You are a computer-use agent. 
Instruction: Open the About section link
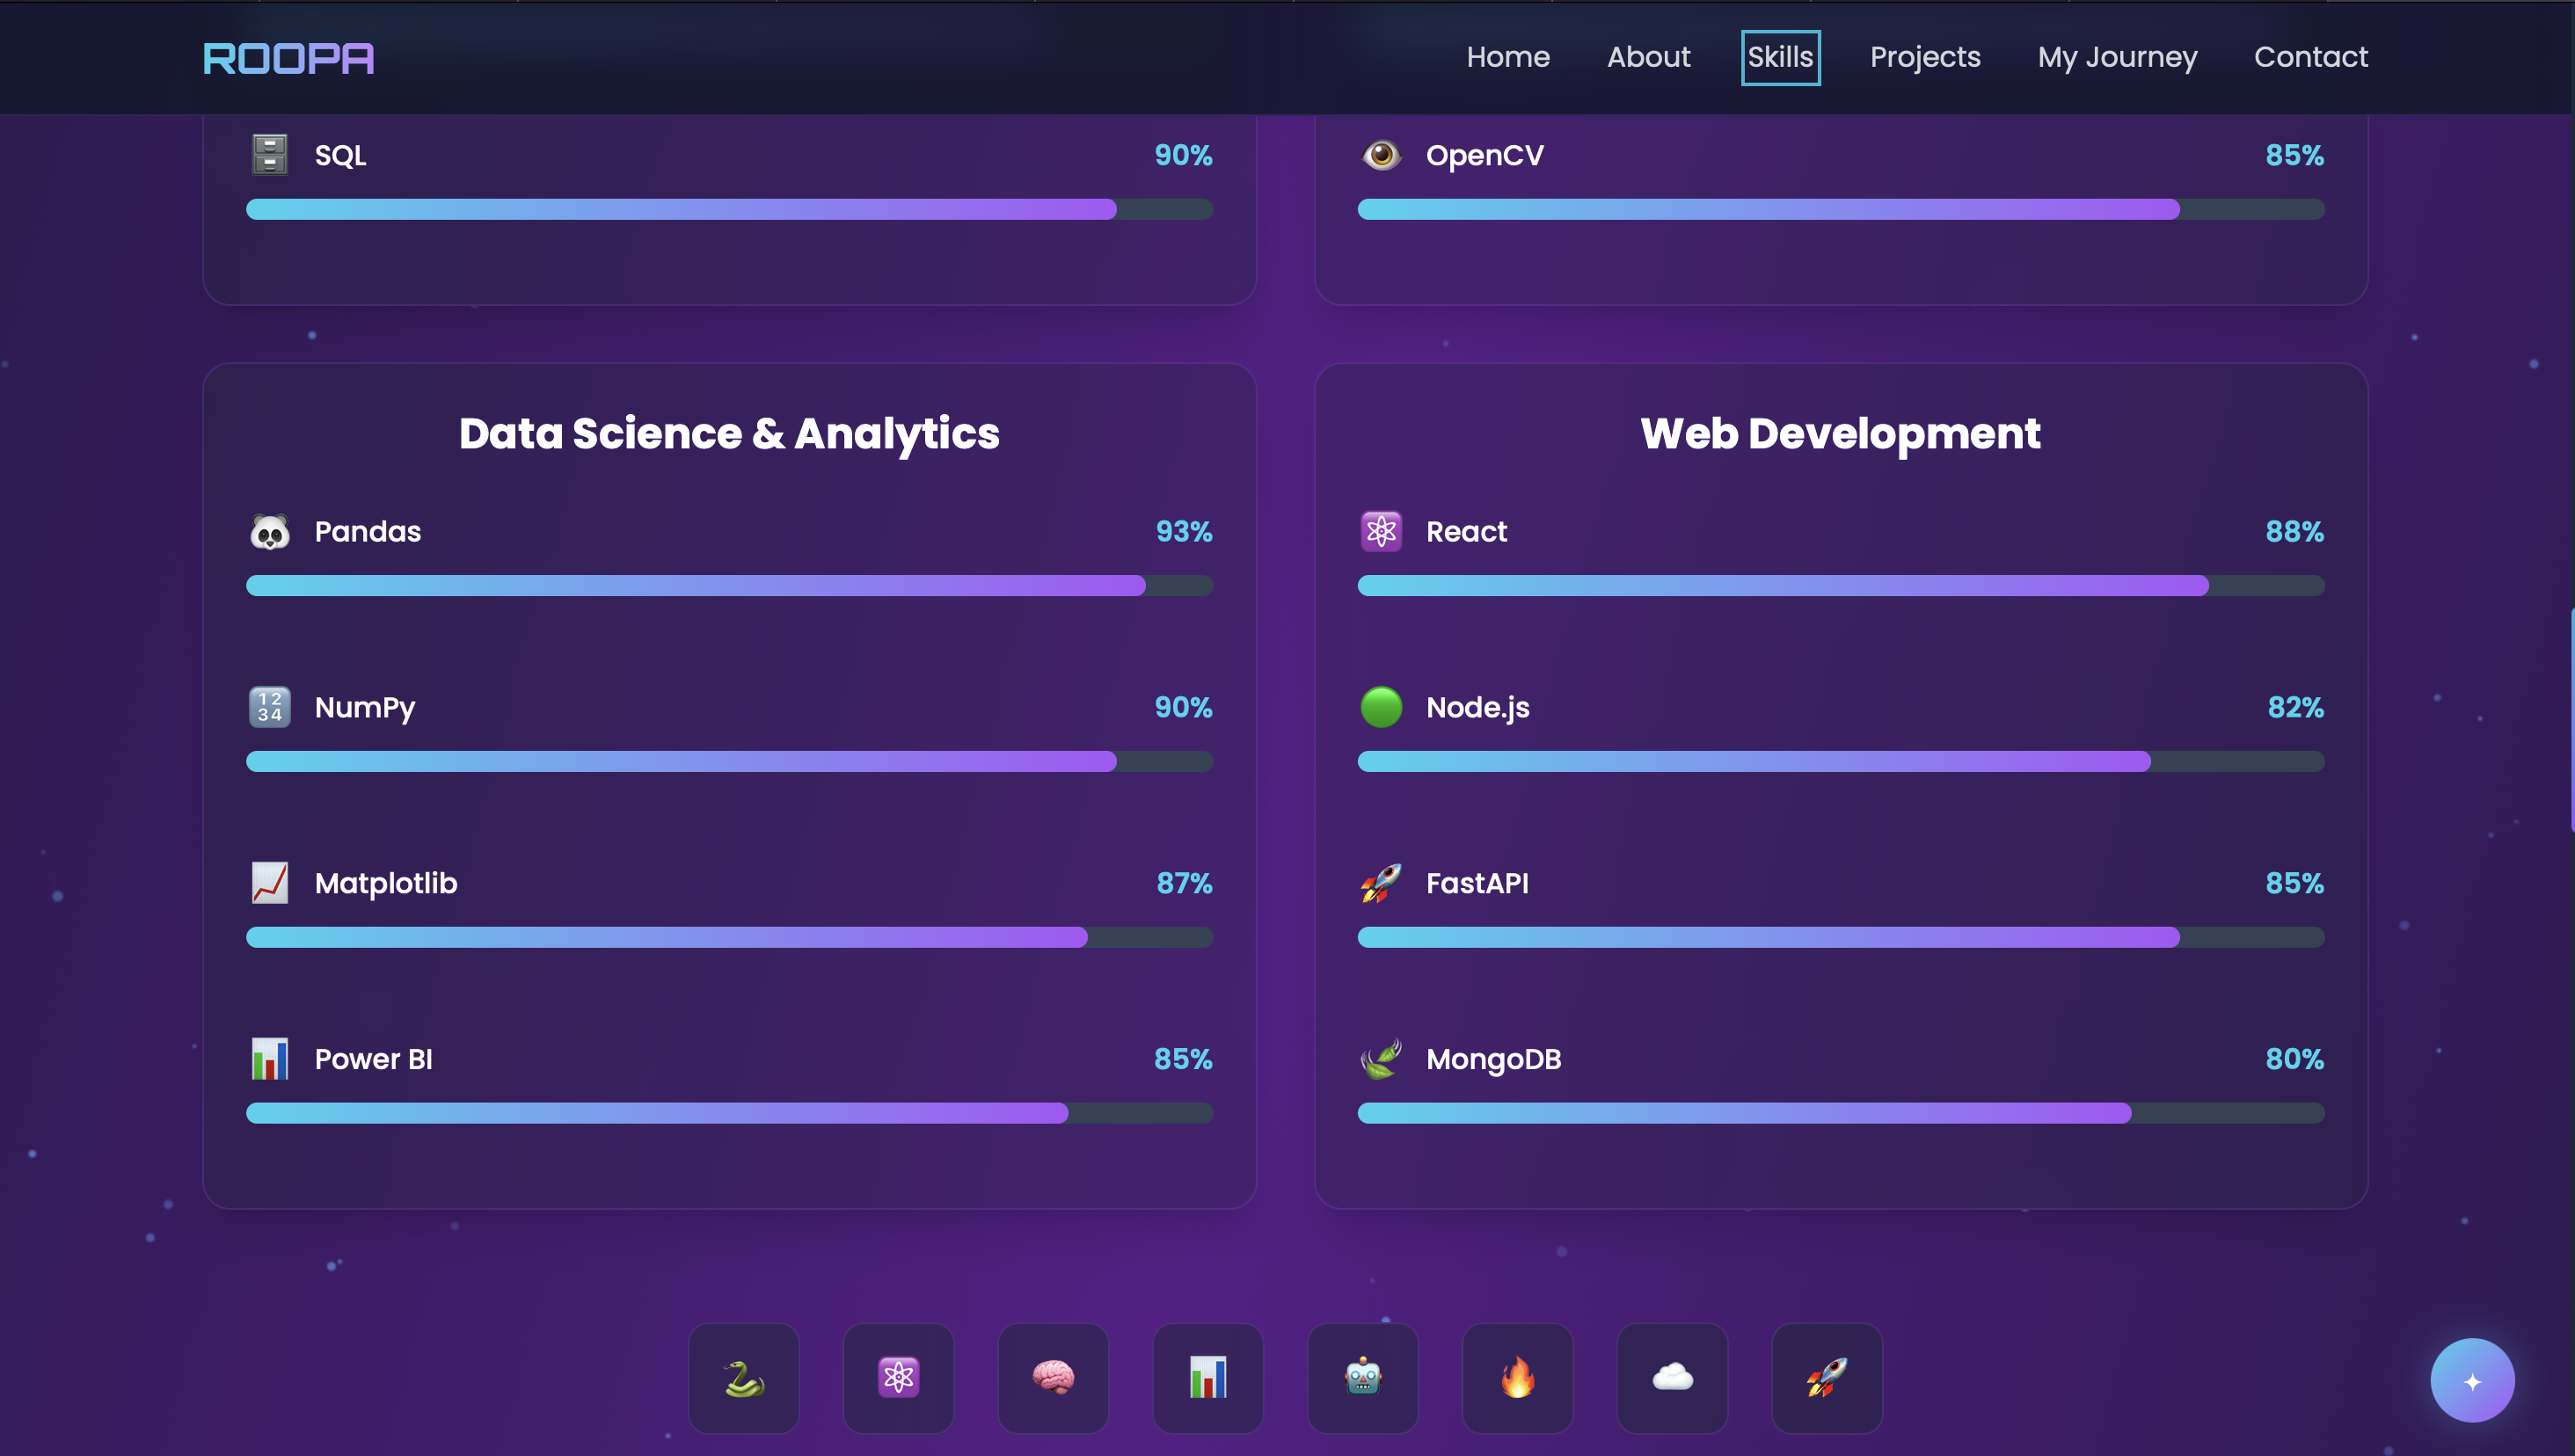[1649, 57]
